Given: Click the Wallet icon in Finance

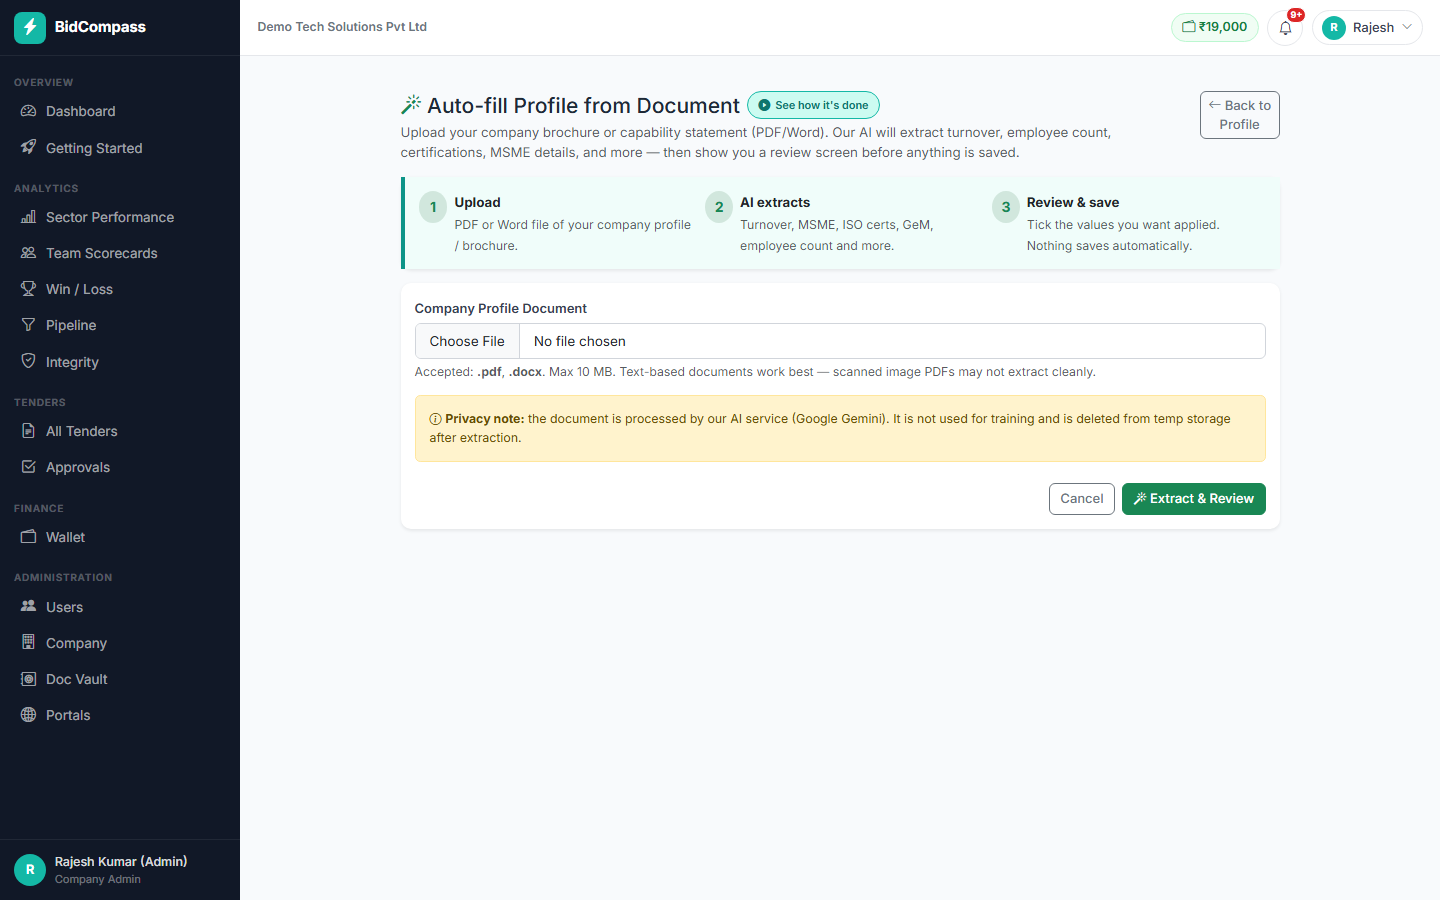Looking at the screenshot, I should pos(28,537).
